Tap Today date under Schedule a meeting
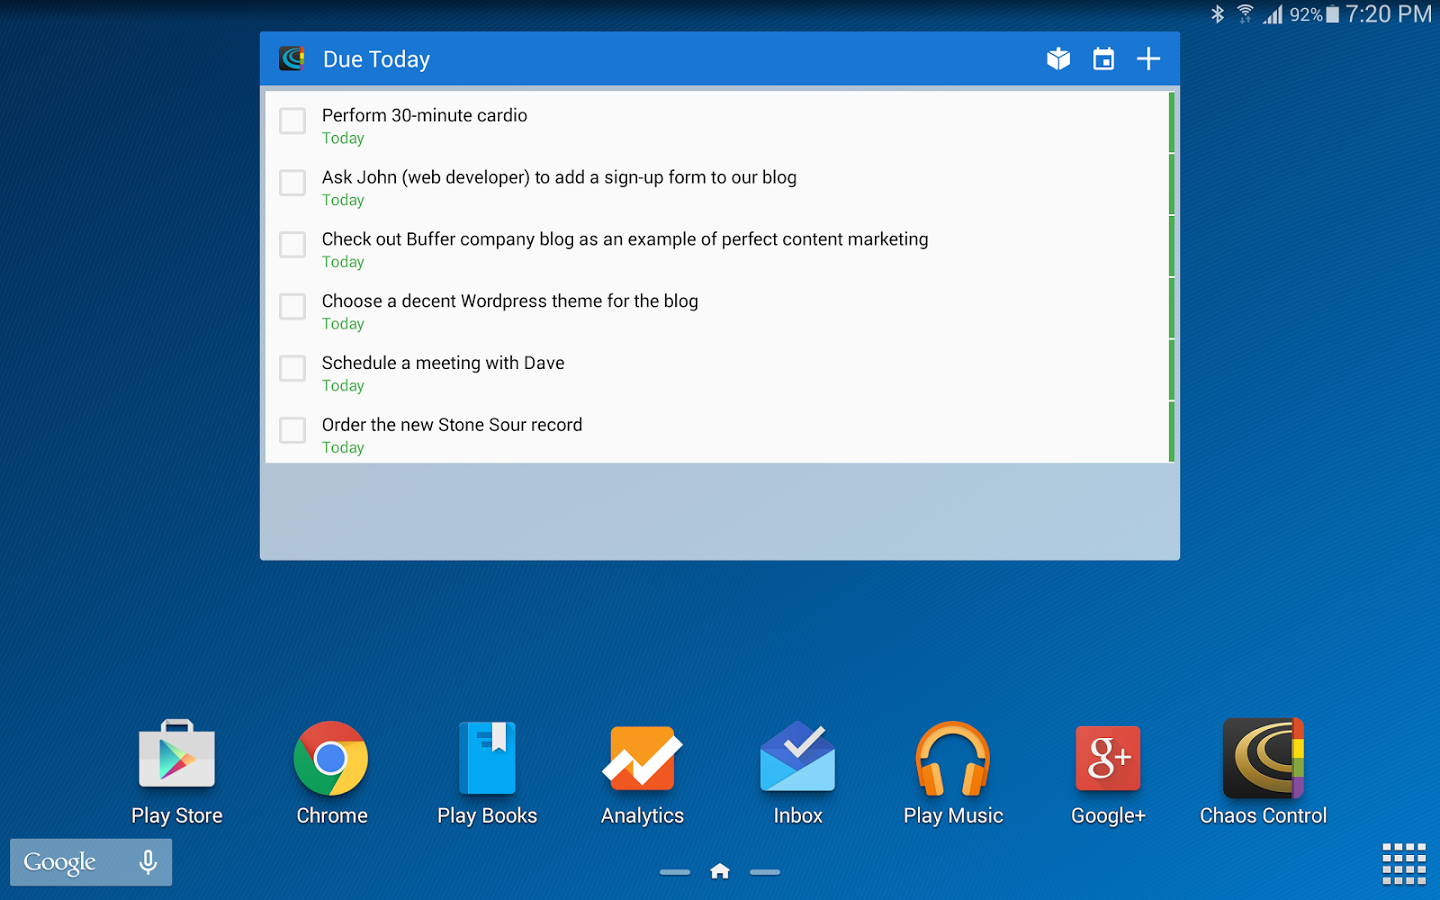1440x900 pixels. [x=343, y=386]
